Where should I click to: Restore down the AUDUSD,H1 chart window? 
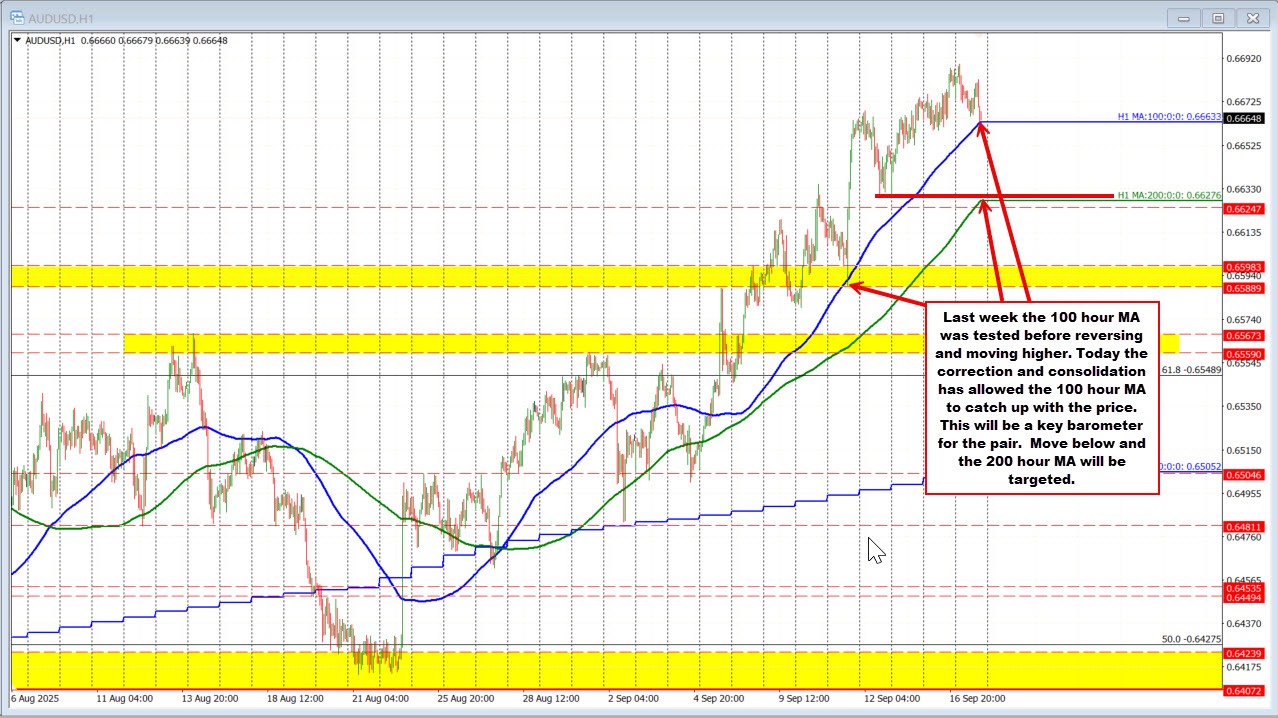1217,17
